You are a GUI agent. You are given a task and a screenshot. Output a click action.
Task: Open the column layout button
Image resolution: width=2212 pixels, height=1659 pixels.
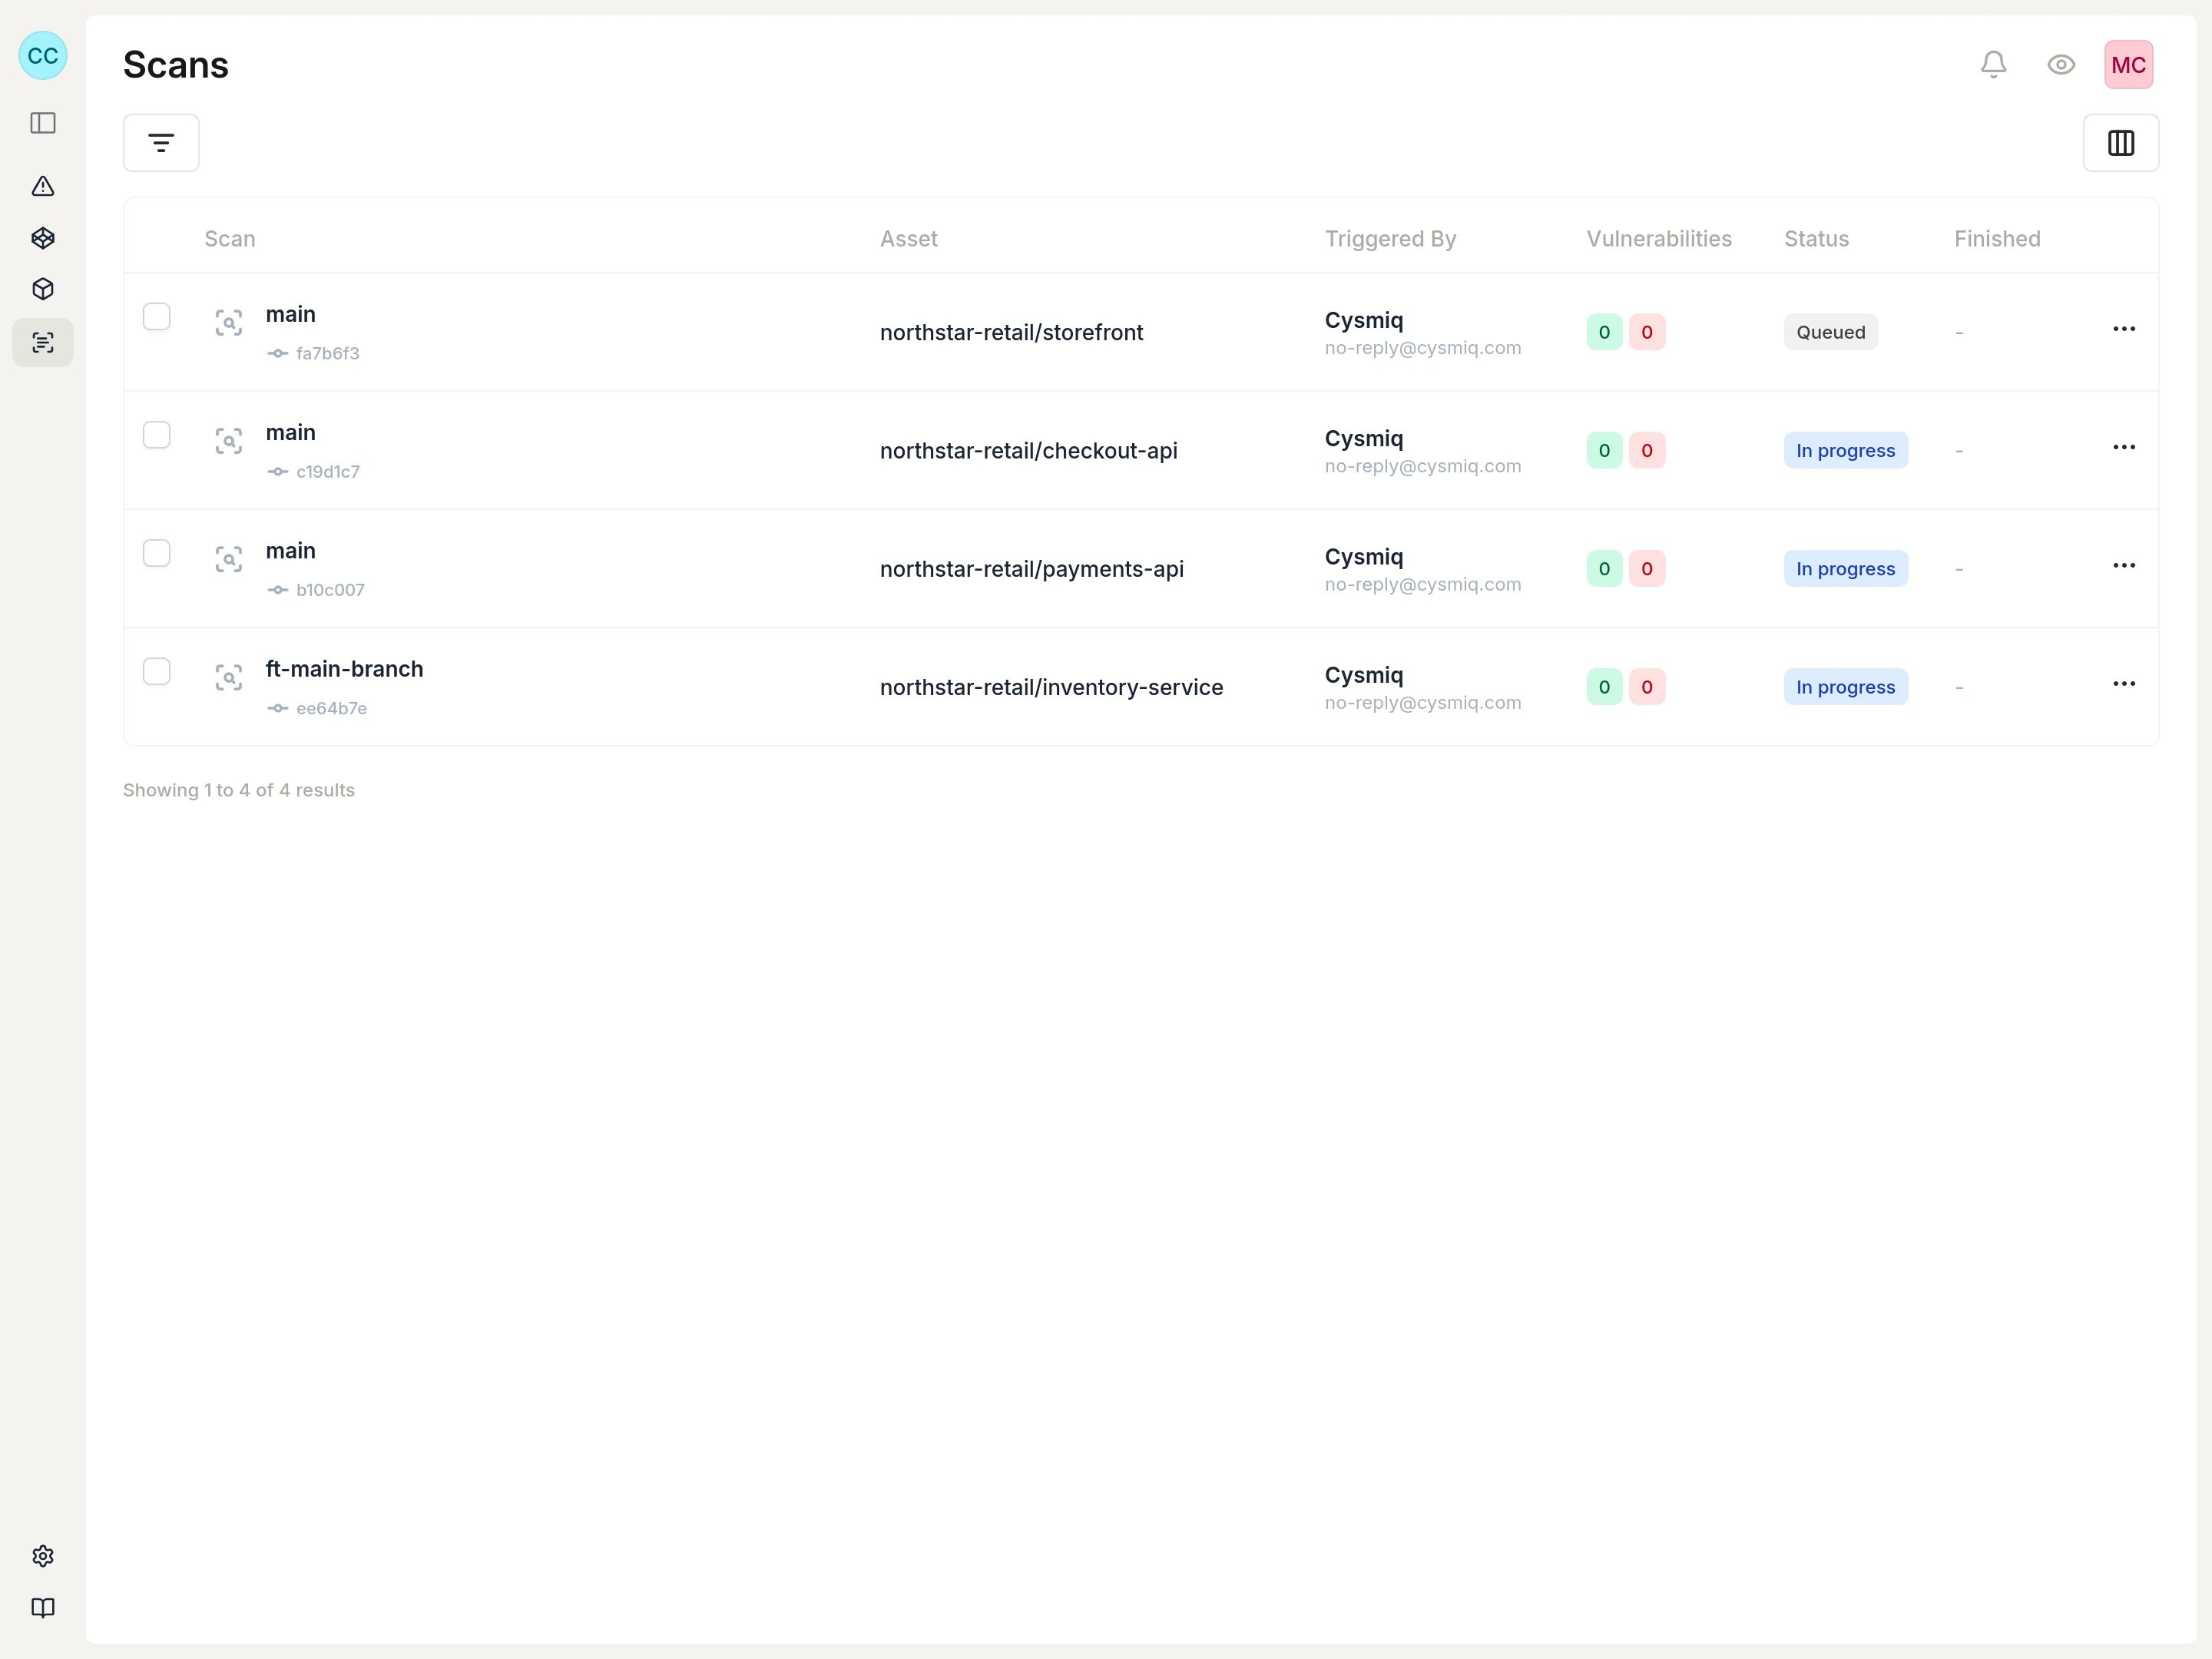2121,143
